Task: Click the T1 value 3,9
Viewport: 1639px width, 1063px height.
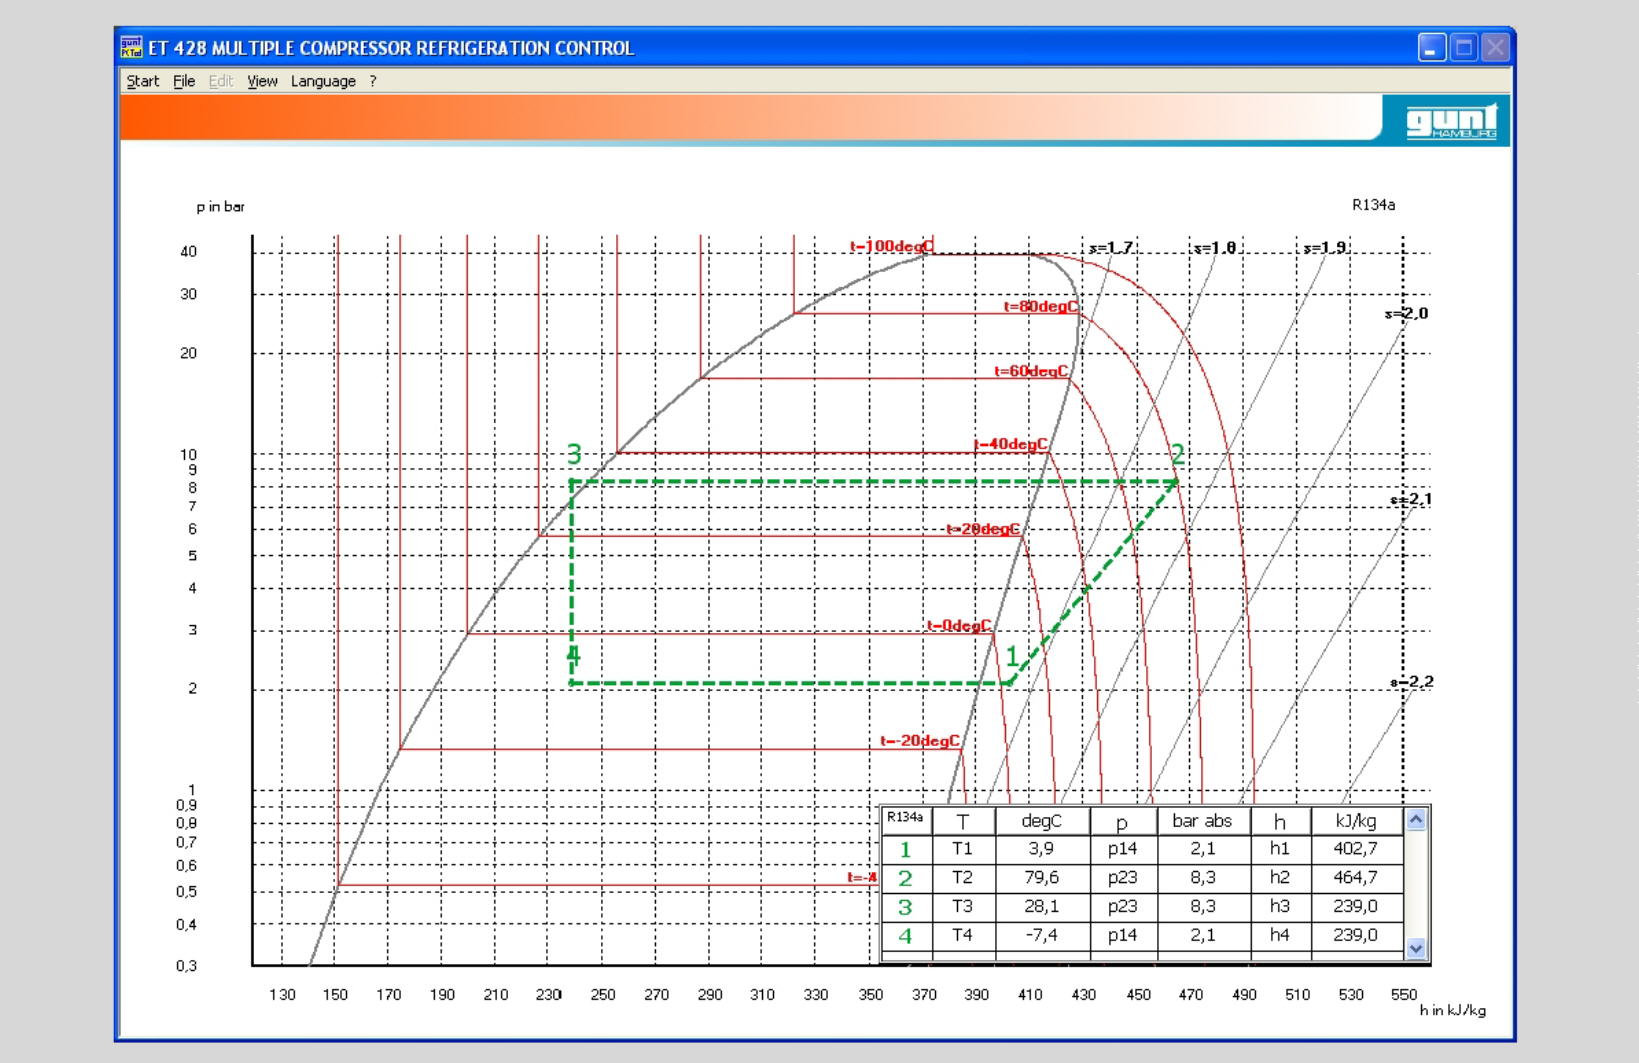Action: [1041, 849]
